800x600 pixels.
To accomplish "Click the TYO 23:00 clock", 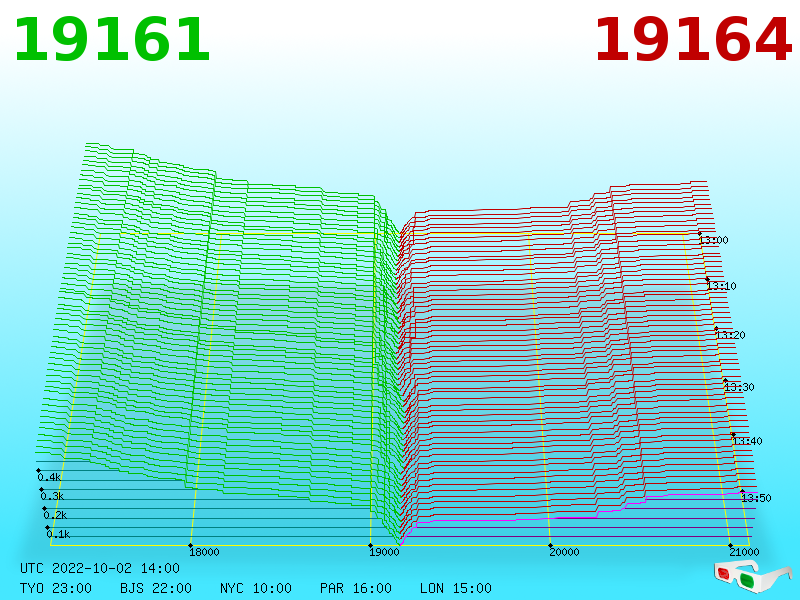I will point(56,588).
